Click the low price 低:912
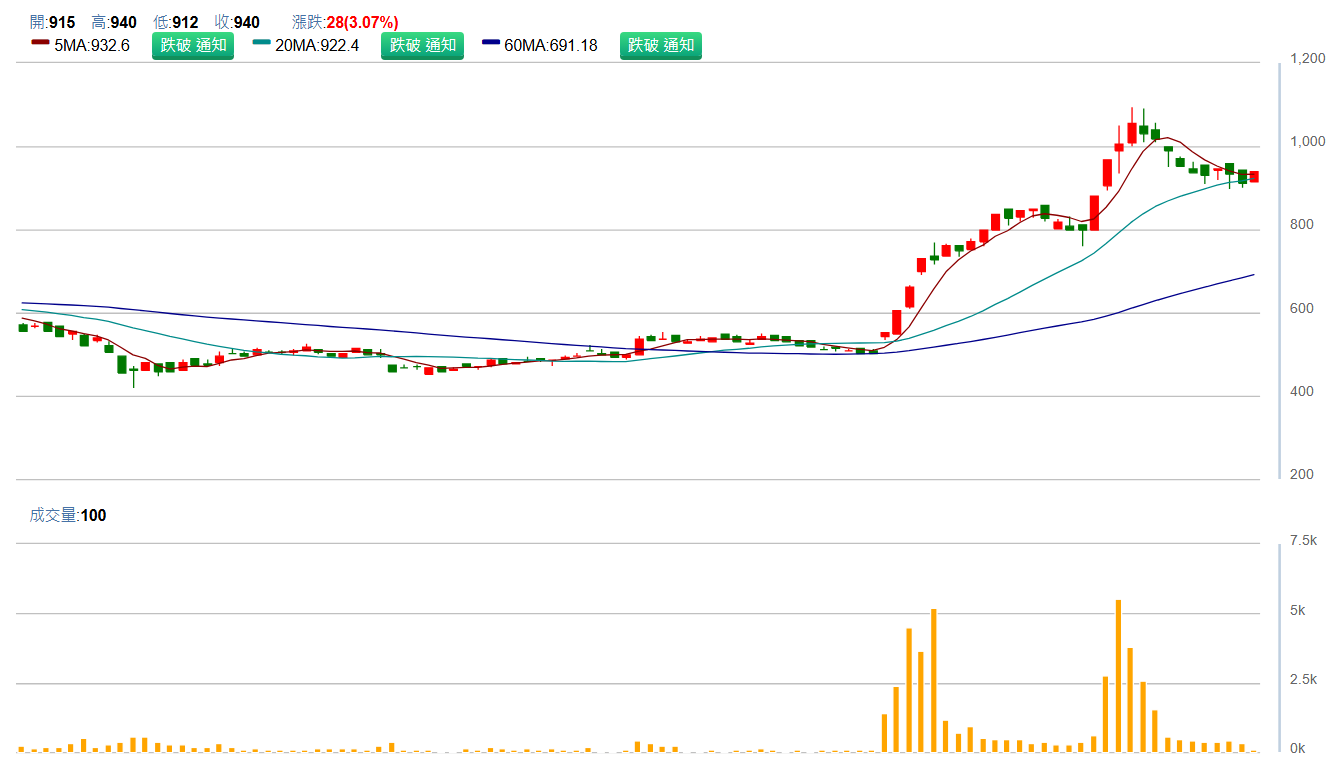 (176, 22)
